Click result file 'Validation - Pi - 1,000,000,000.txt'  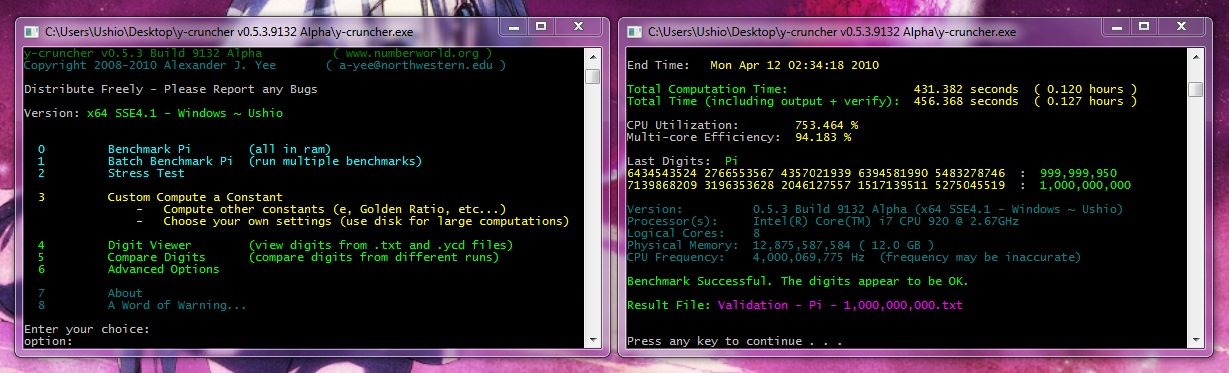click(841, 305)
